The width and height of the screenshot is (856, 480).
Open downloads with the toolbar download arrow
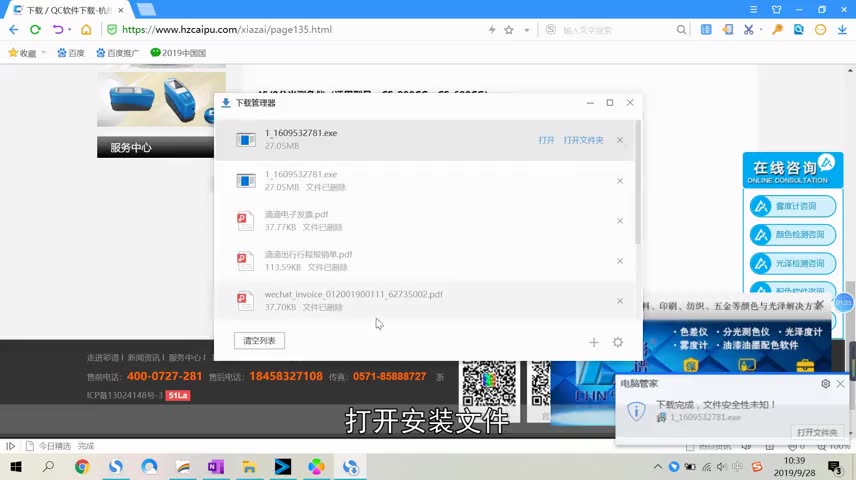coord(842,29)
